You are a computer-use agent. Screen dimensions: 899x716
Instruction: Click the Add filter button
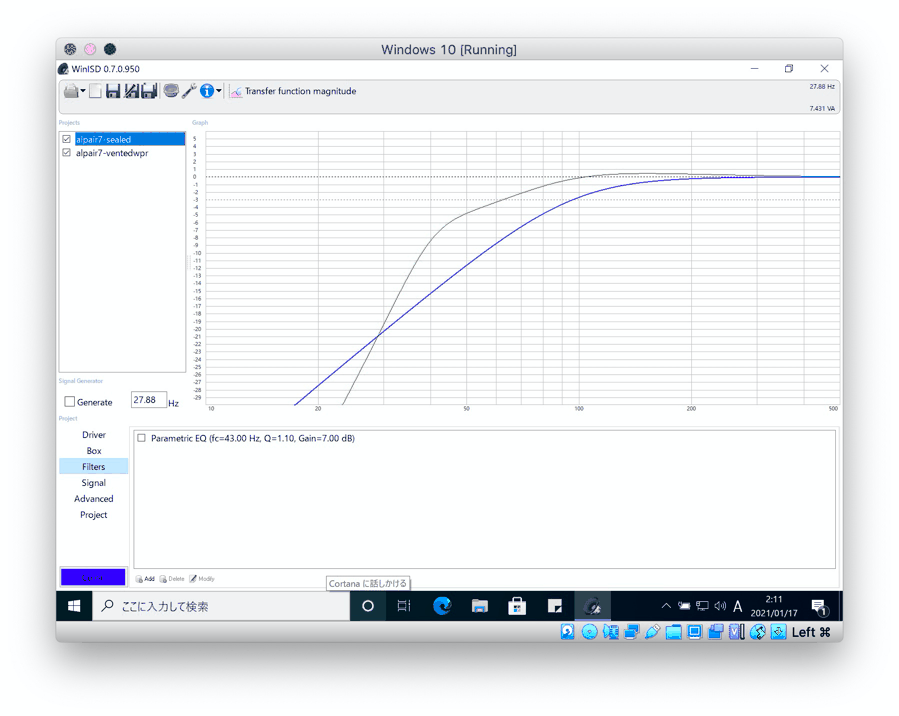tap(145, 579)
